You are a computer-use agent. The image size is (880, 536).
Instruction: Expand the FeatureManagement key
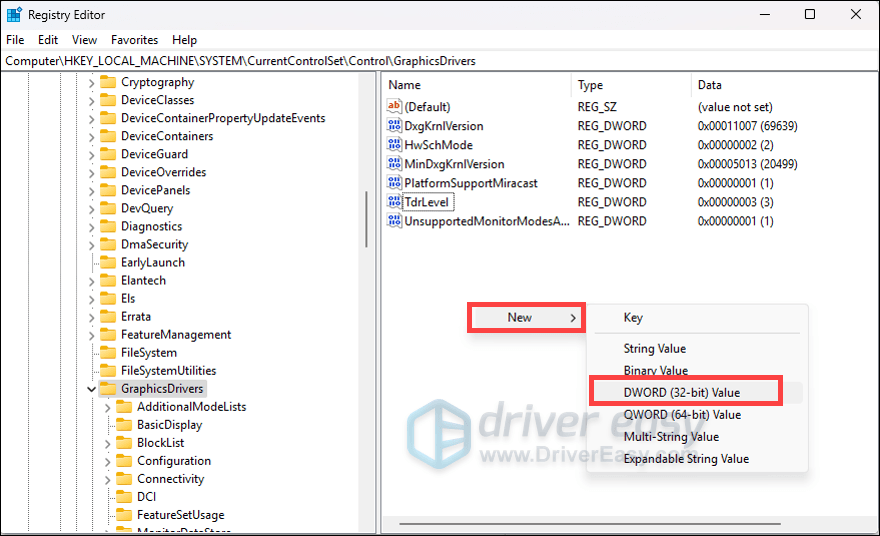tap(91, 335)
